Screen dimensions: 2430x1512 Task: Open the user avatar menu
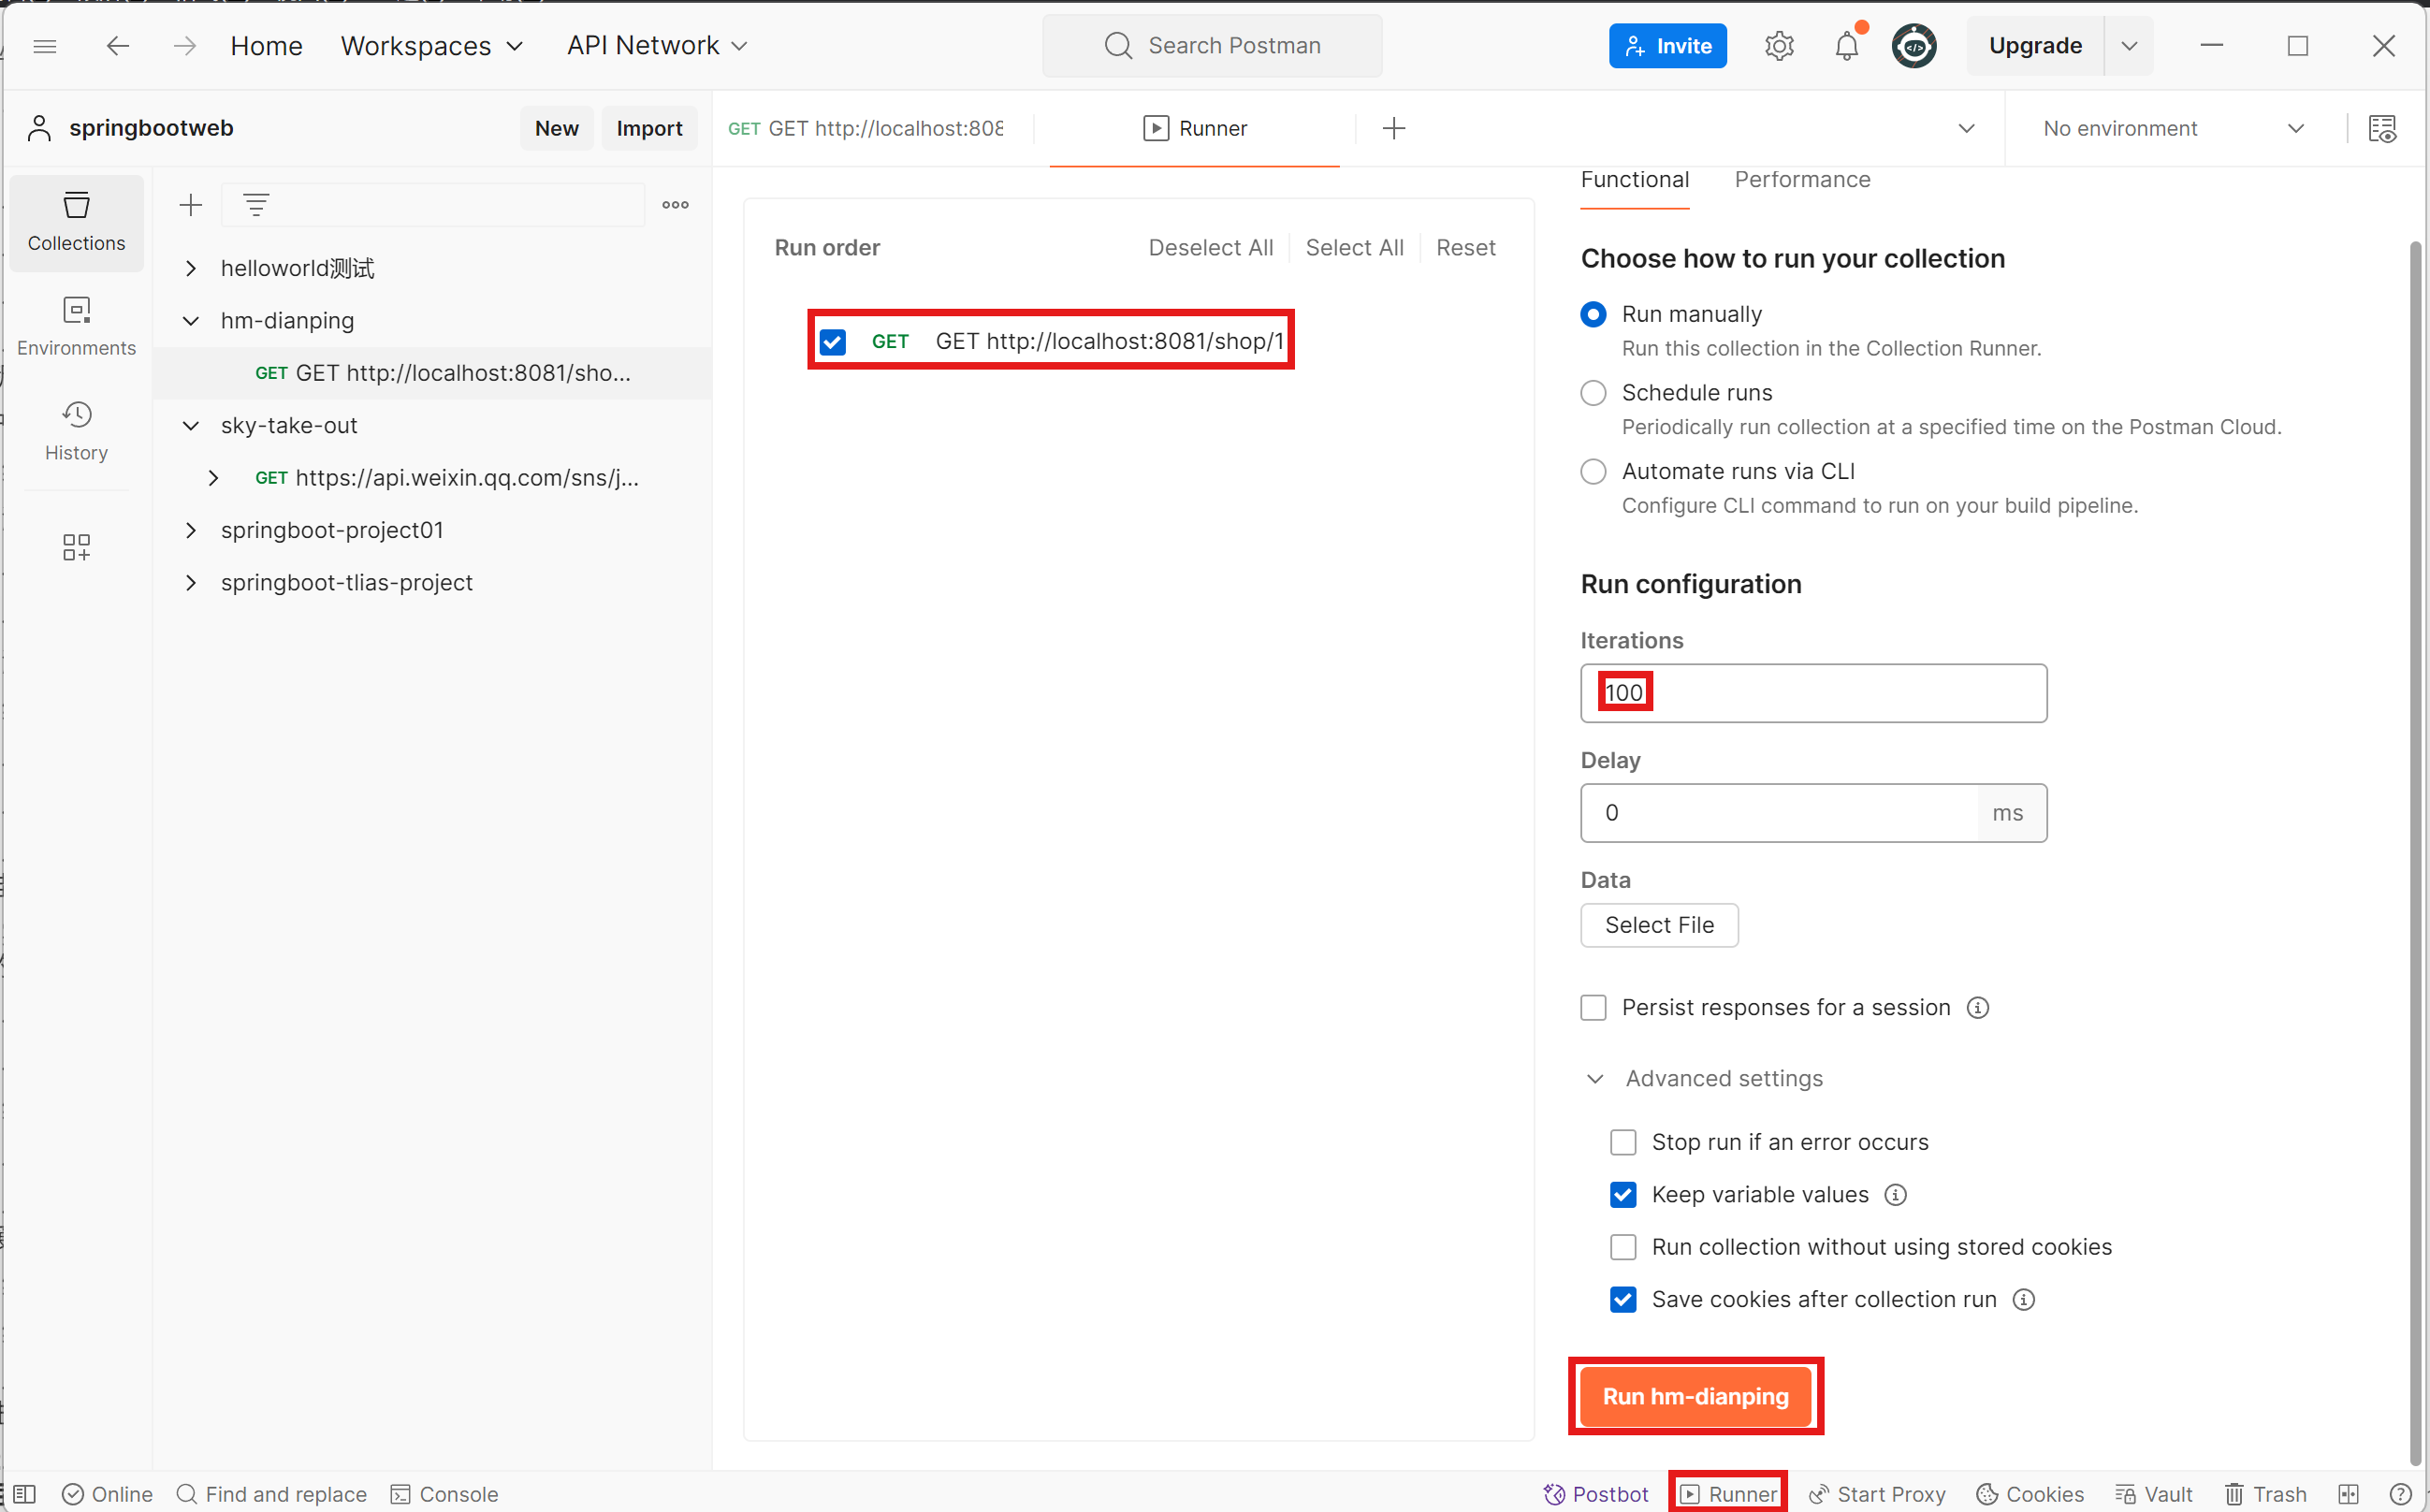point(1914,46)
